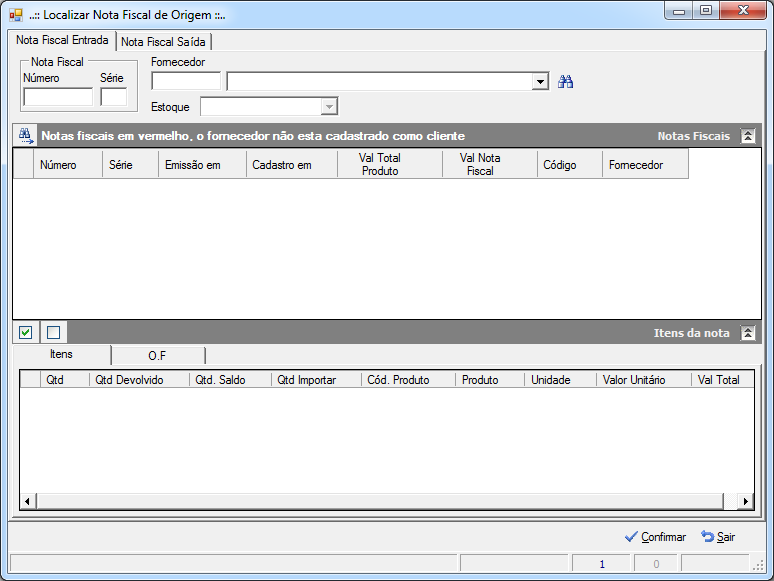The width and height of the screenshot is (774, 581).
Task: Select the Itens tab
Action: (61, 354)
